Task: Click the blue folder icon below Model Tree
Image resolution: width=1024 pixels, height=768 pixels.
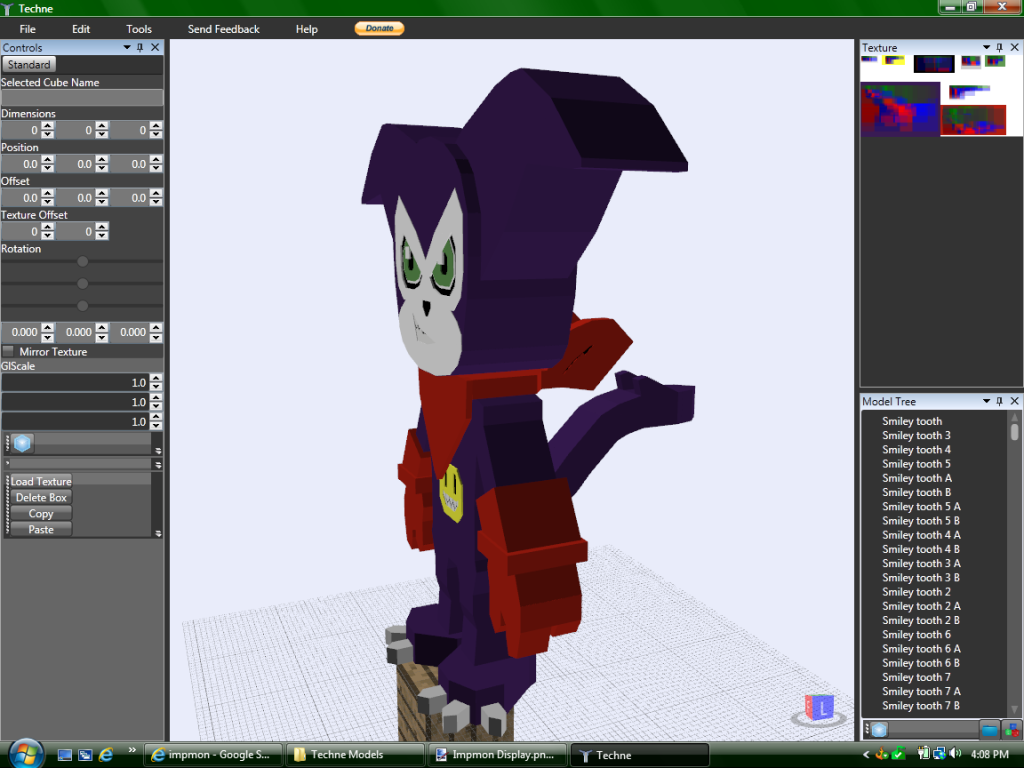Action: click(989, 729)
